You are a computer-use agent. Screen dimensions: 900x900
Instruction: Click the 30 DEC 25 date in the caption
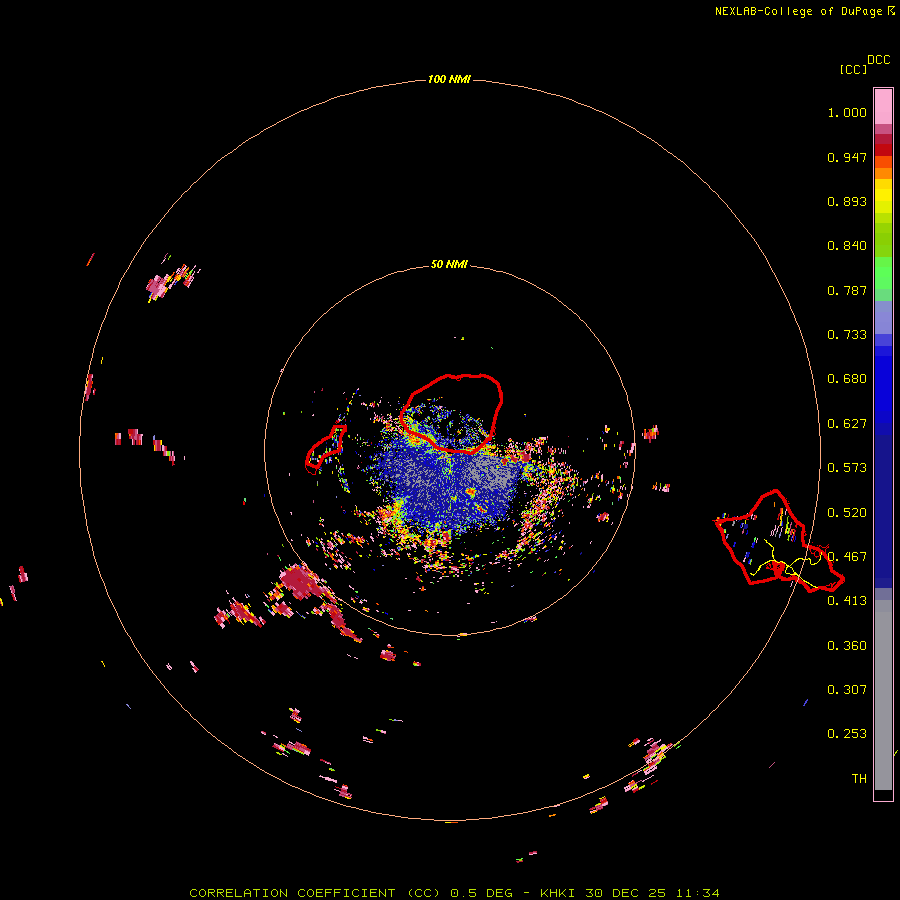[x=626, y=893]
